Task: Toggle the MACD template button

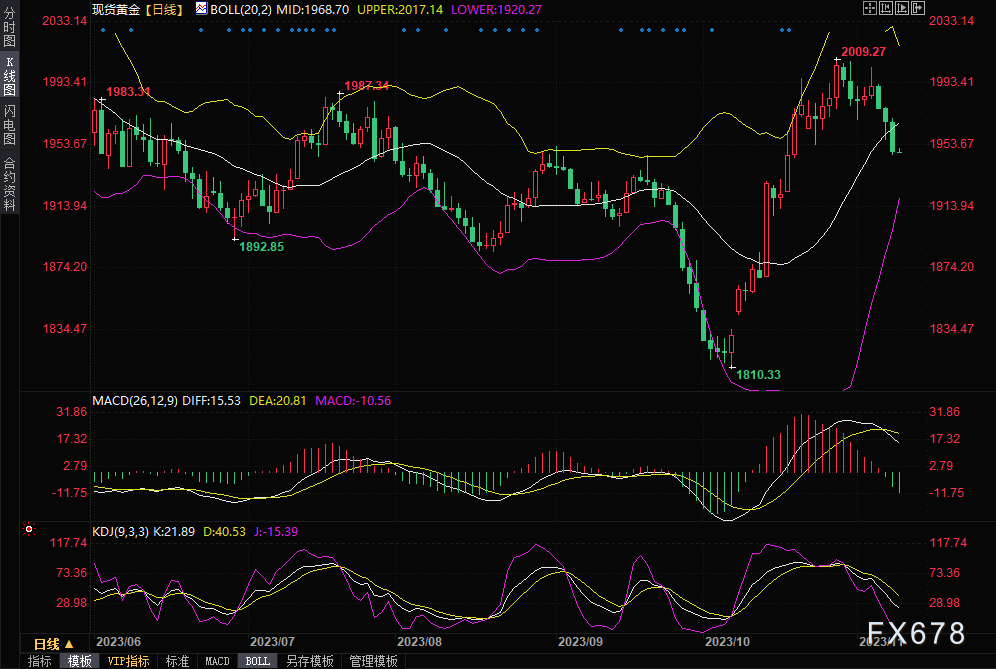Action: pyautogui.click(x=217, y=661)
